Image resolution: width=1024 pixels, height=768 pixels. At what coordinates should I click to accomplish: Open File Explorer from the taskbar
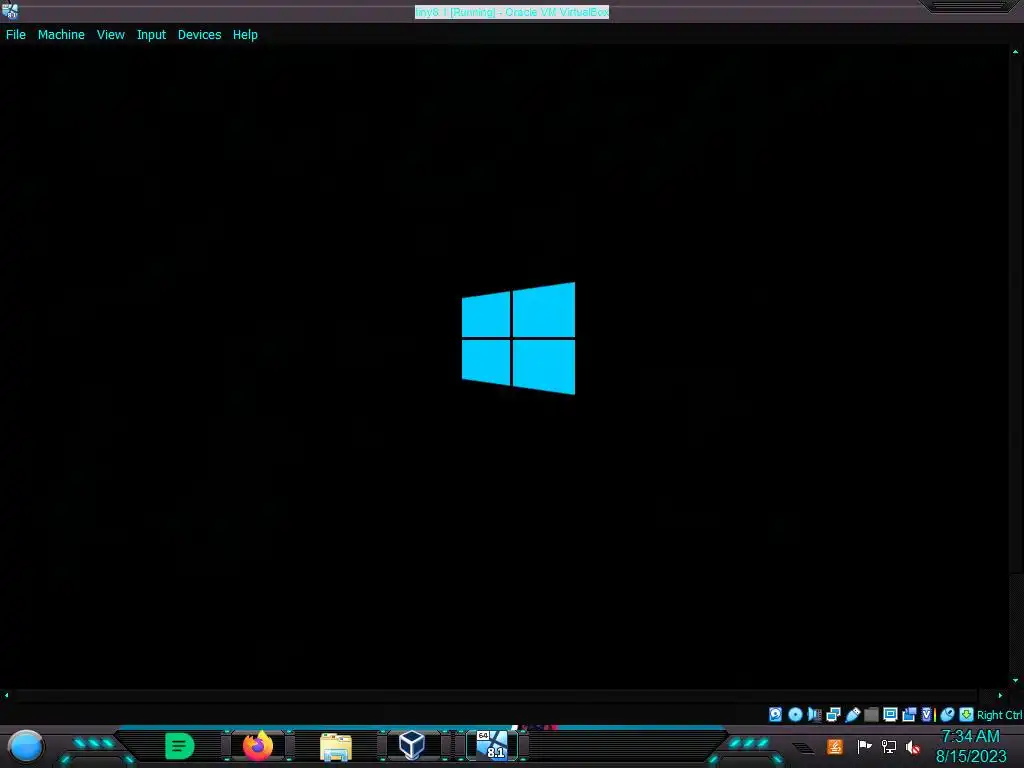[x=336, y=747]
